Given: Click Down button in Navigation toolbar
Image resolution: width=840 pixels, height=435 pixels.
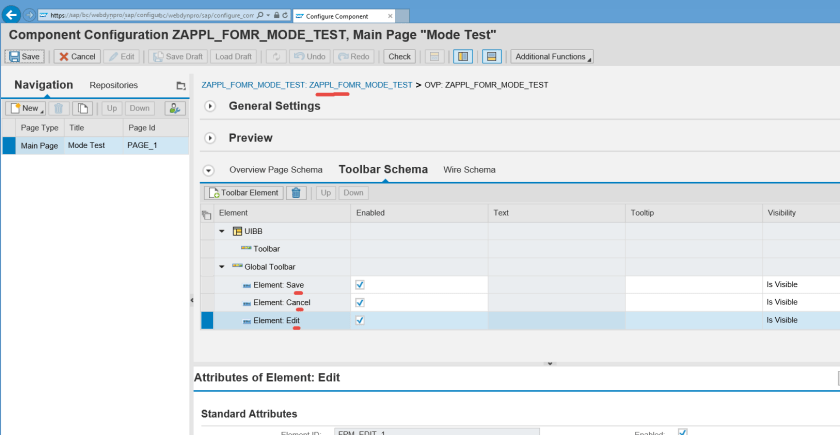Looking at the screenshot, I should 139,108.
